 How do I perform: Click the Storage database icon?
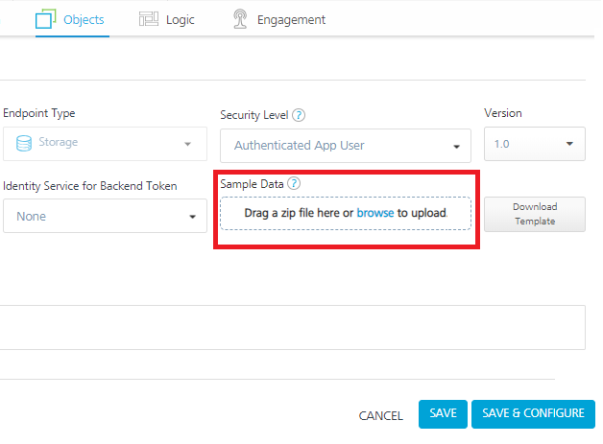click(23, 143)
